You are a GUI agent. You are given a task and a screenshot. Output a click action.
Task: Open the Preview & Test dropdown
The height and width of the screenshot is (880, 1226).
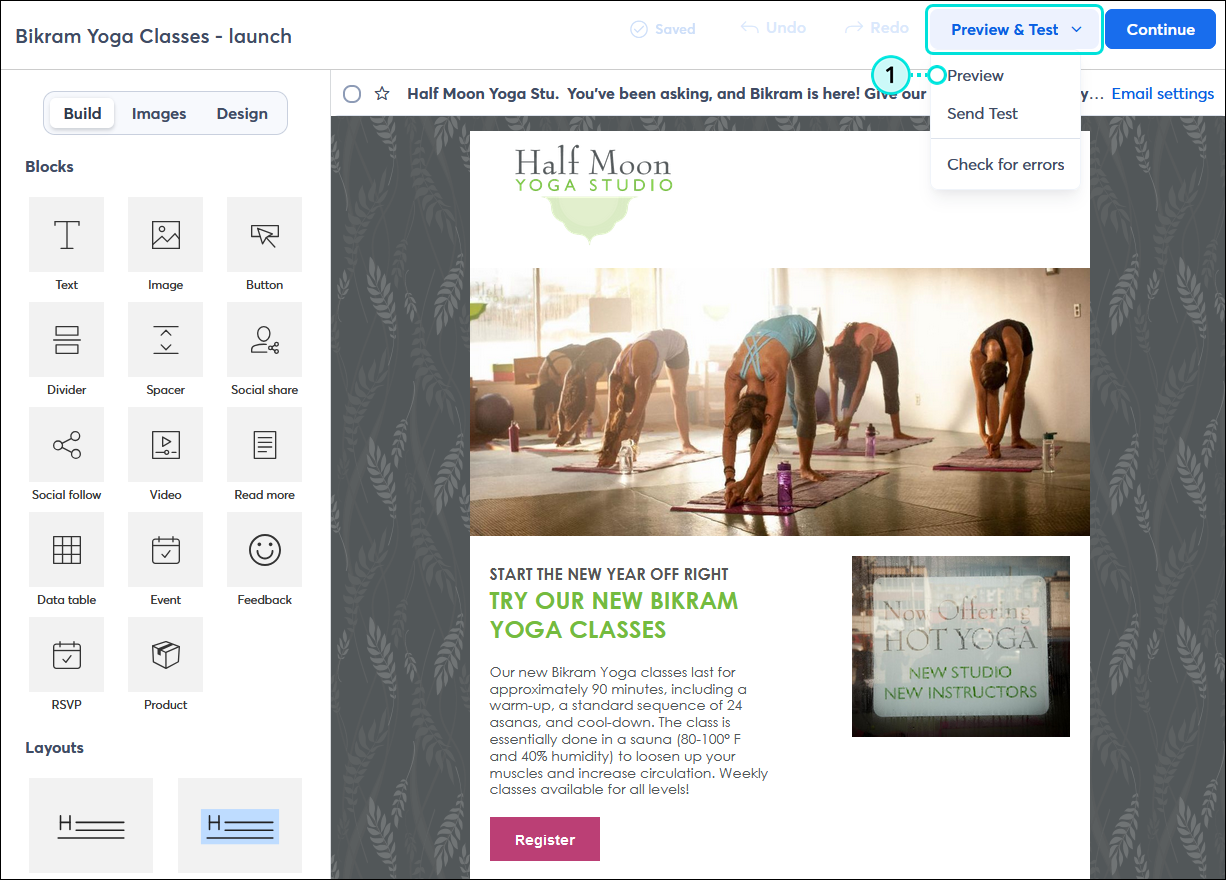tap(1015, 30)
